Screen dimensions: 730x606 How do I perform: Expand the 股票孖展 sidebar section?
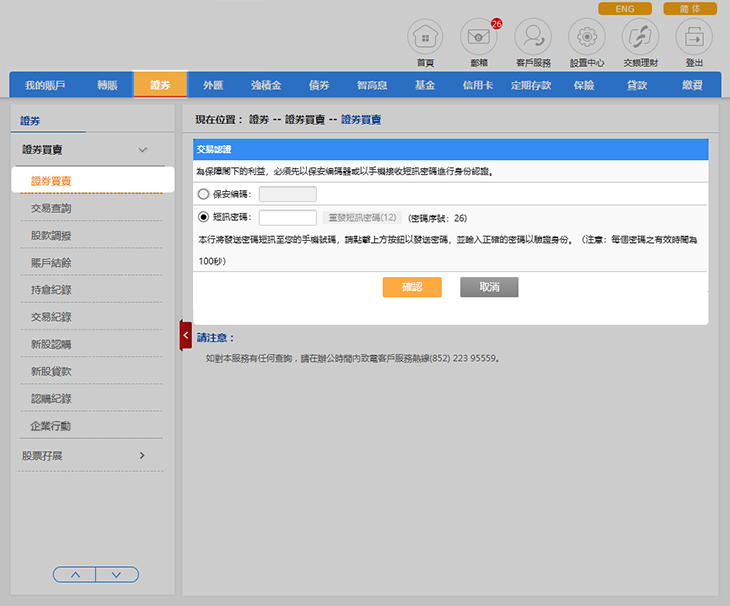tap(142, 455)
